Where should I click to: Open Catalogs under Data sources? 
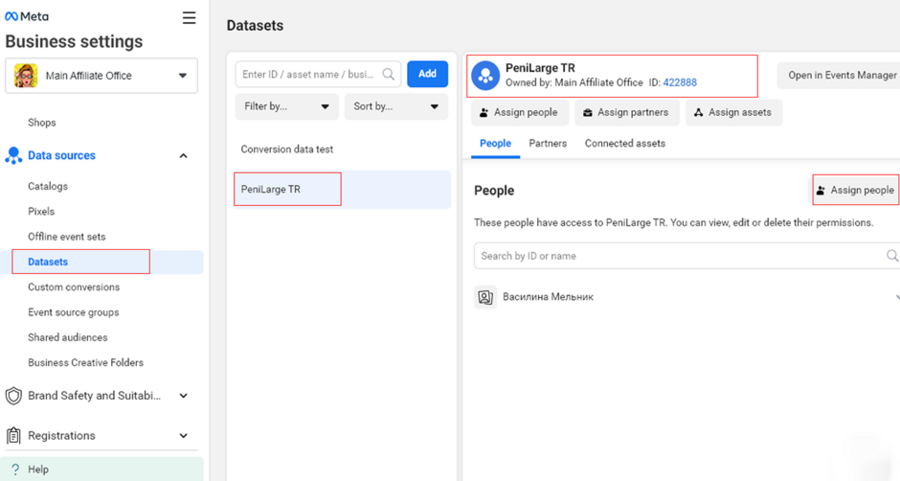click(48, 186)
